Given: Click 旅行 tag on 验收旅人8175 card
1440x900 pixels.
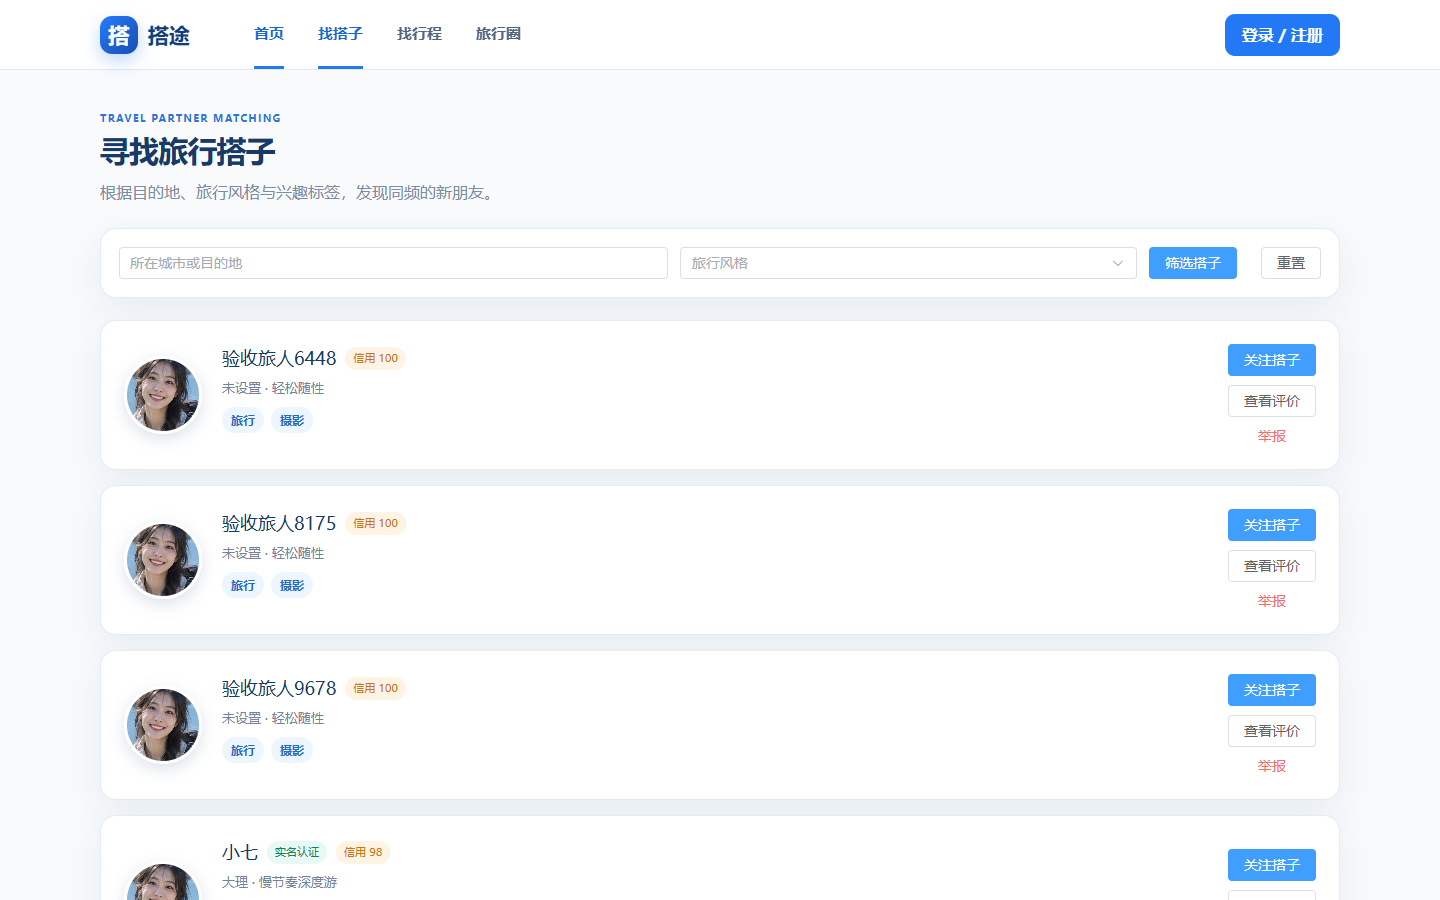Looking at the screenshot, I should pyautogui.click(x=243, y=586).
